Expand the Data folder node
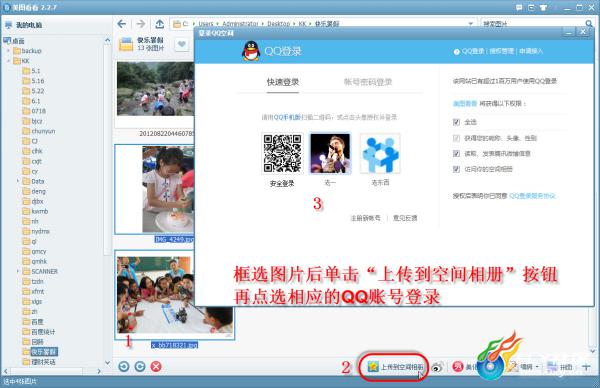This screenshot has width=600, height=388. (18, 181)
